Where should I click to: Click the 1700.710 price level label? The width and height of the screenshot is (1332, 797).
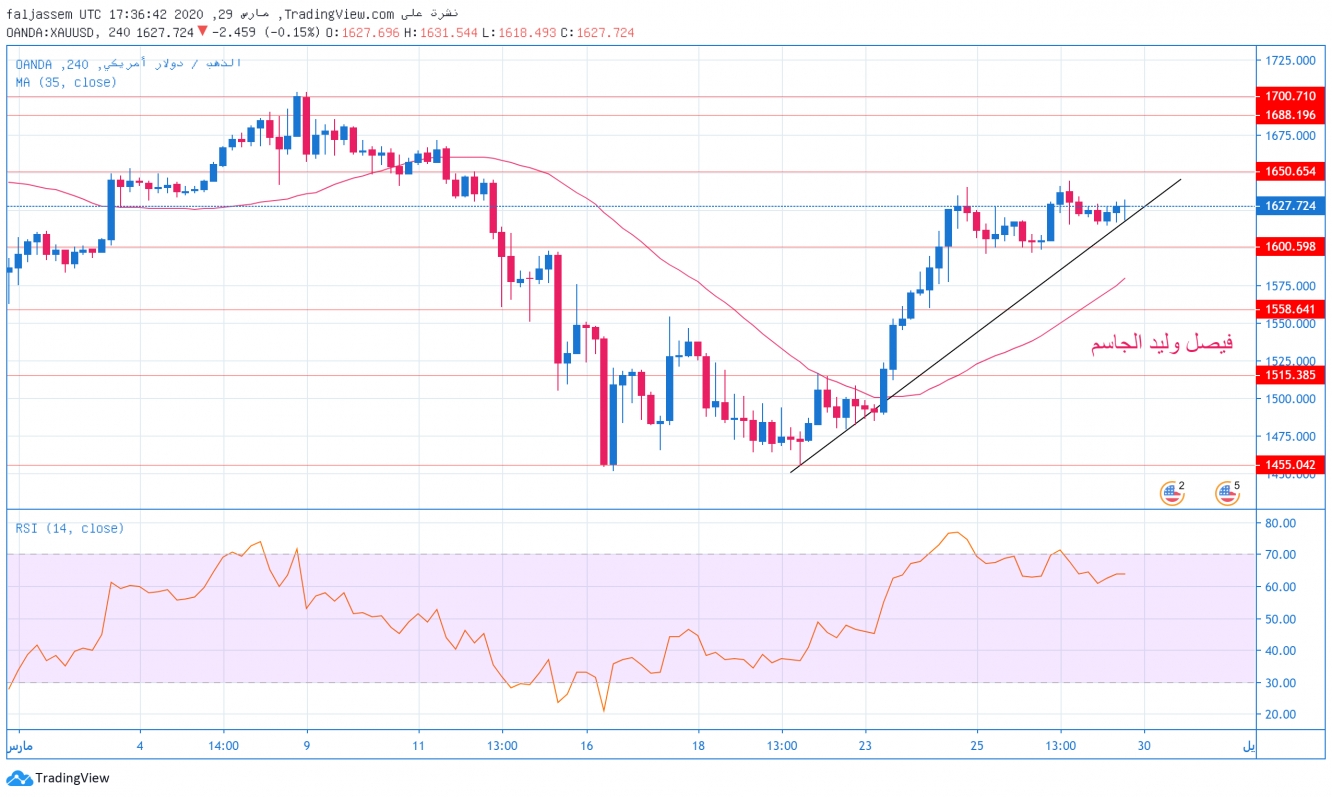pyautogui.click(x=1290, y=96)
